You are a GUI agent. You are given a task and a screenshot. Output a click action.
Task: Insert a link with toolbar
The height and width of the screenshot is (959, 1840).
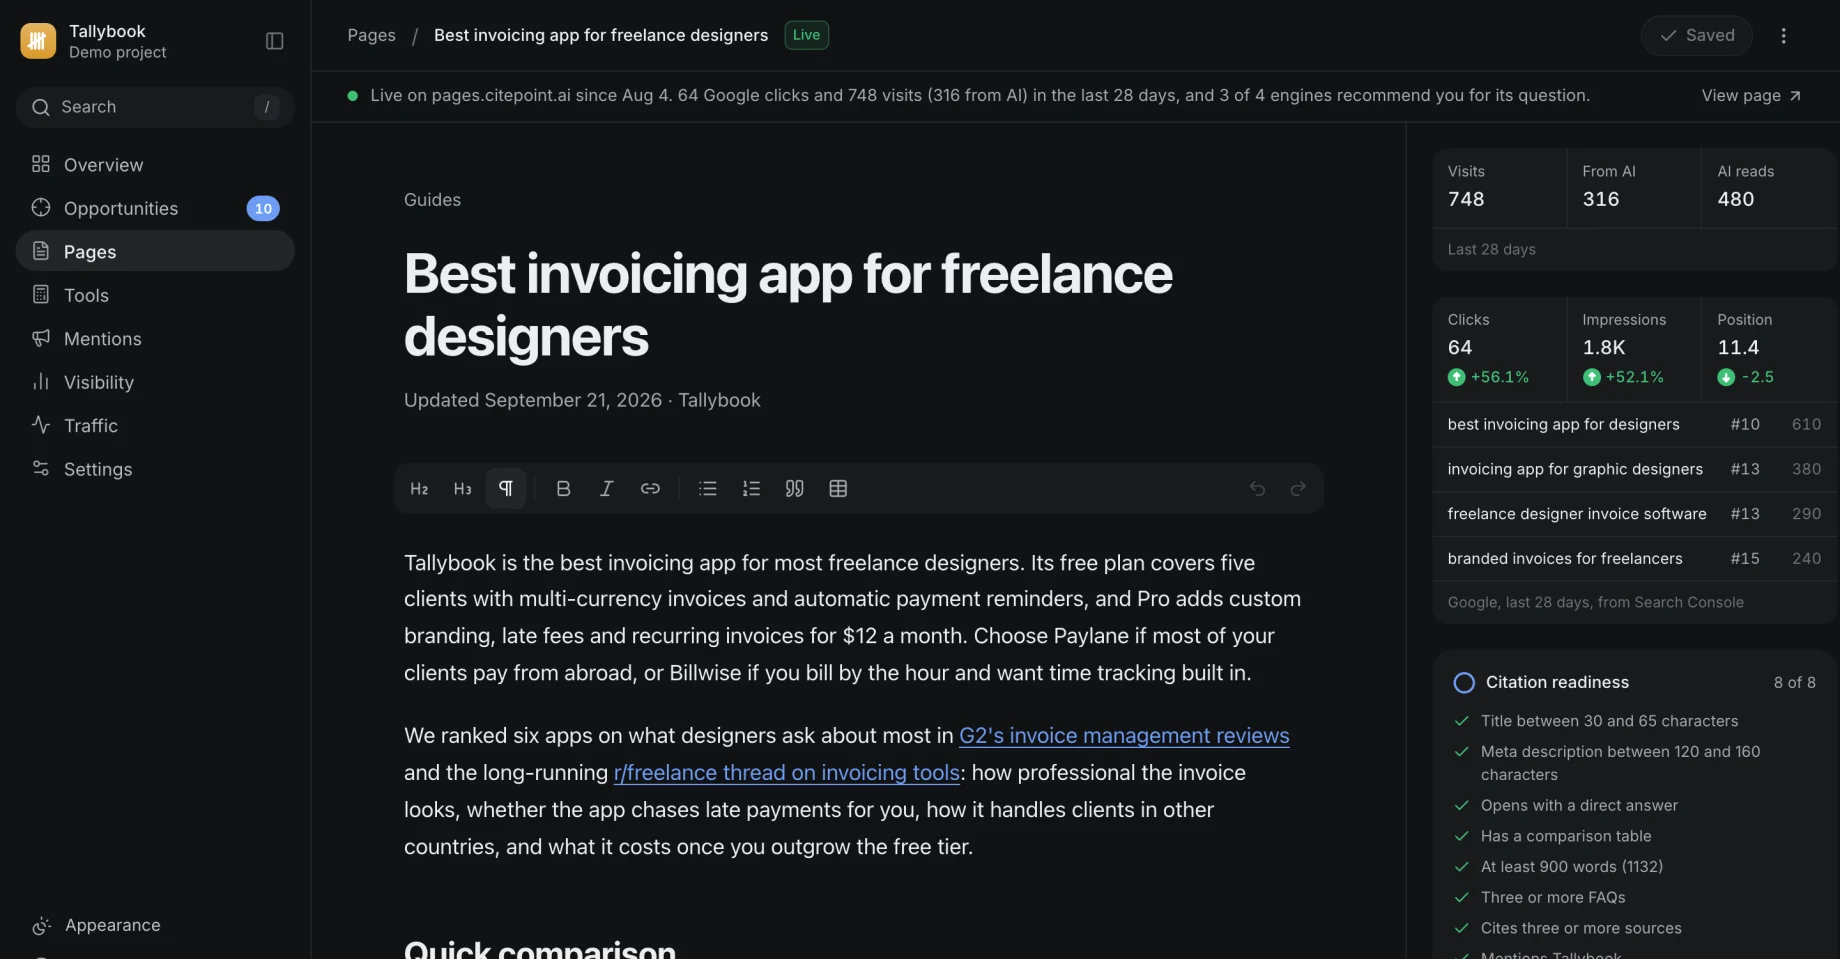(650, 488)
